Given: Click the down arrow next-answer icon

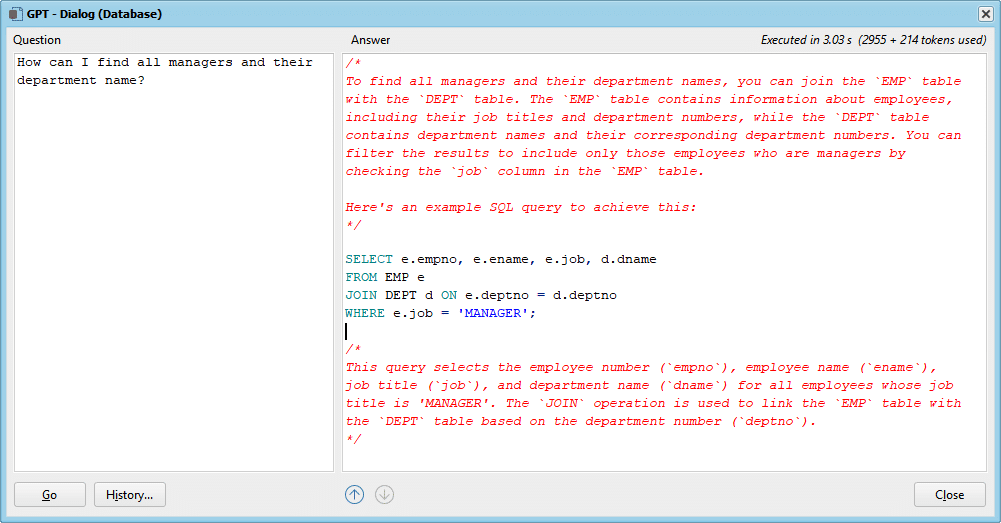Looking at the screenshot, I should coord(384,494).
